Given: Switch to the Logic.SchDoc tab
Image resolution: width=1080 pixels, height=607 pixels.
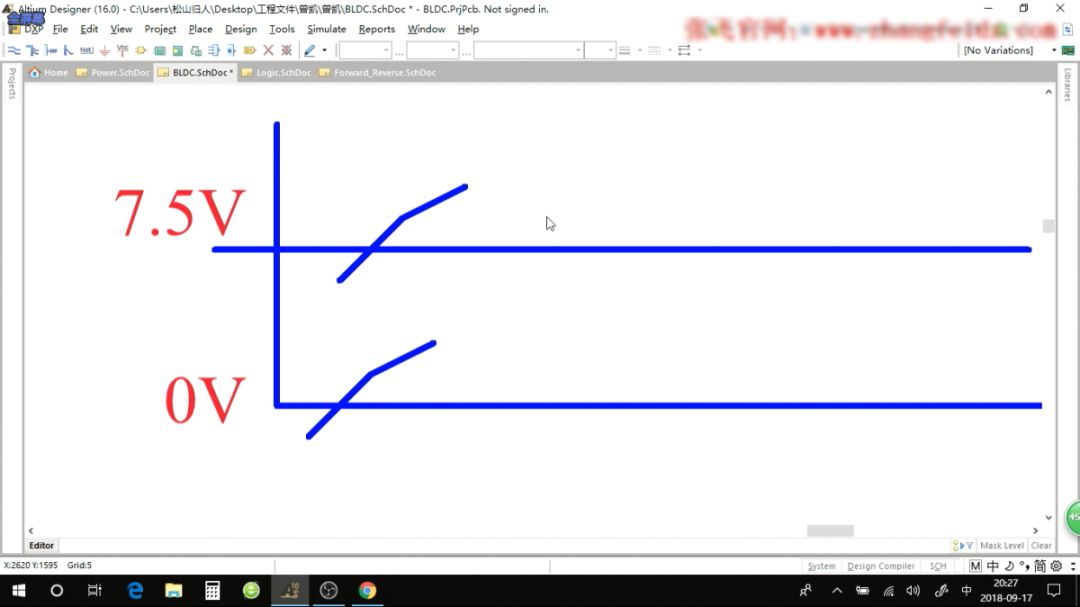Looking at the screenshot, I should pyautogui.click(x=277, y=72).
